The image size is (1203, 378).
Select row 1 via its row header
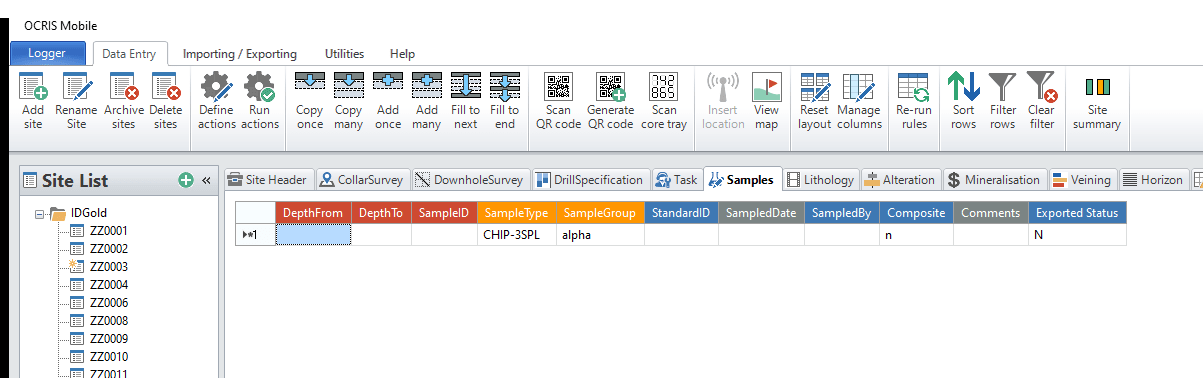[255, 234]
